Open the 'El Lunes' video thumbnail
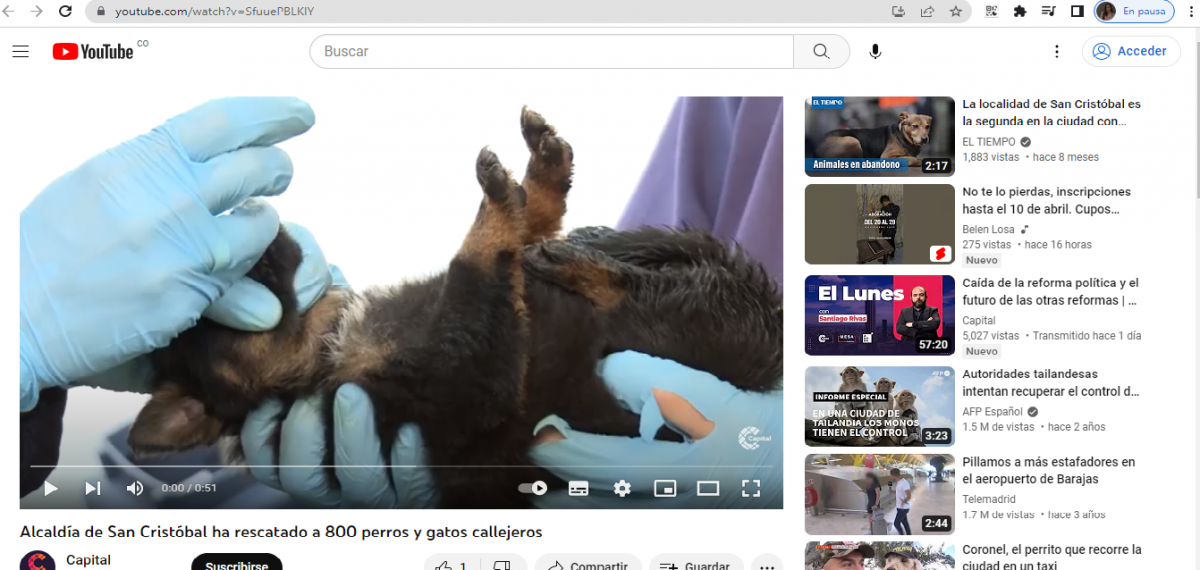This screenshot has height=570, width=1200. point(879,315)
